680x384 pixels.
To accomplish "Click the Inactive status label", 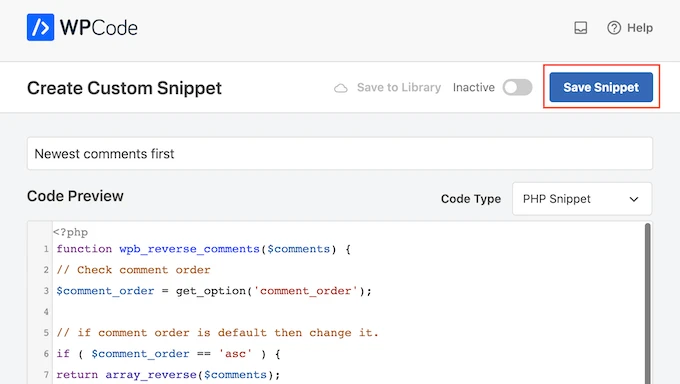I will pyautogui.click(x=474, y=88).
